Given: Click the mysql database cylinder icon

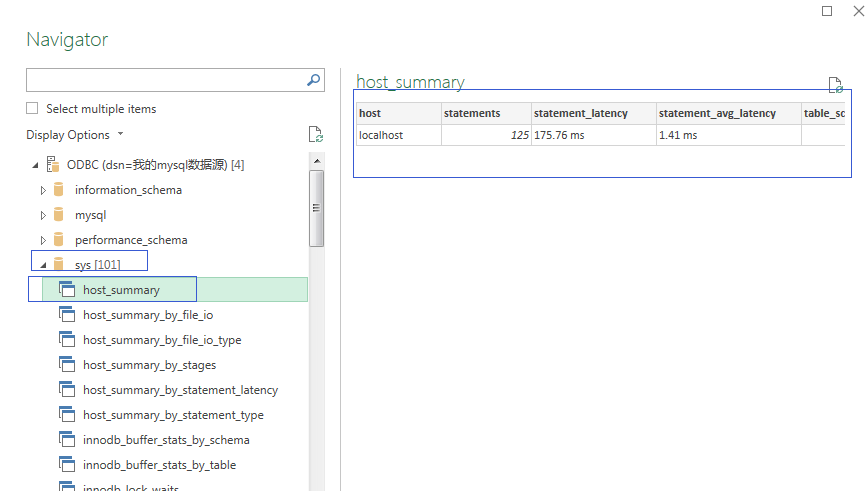Looking at the screenshot, I should pyautogui.click(x=59, y=214).
